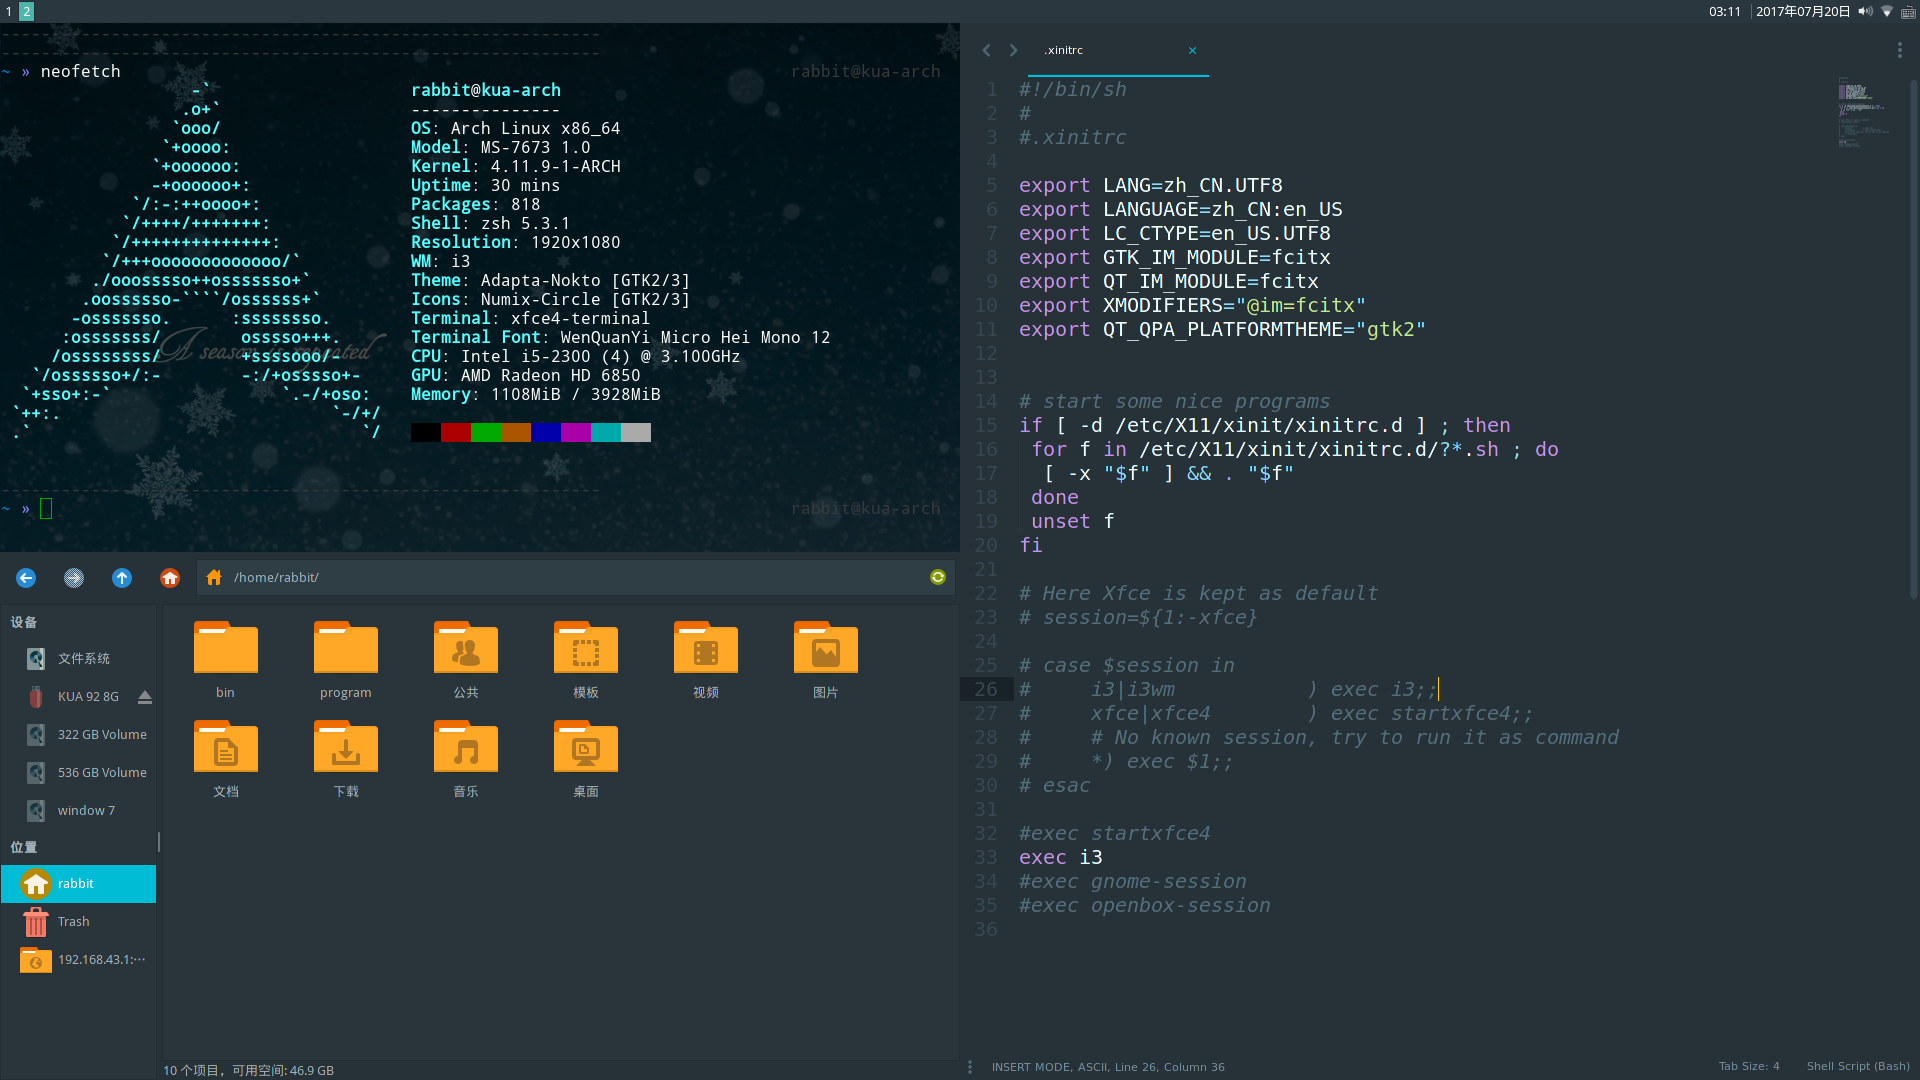Click the volume icon in system tray
Viewport: 1920px width, 1080px height.
tap(1865, 12)
